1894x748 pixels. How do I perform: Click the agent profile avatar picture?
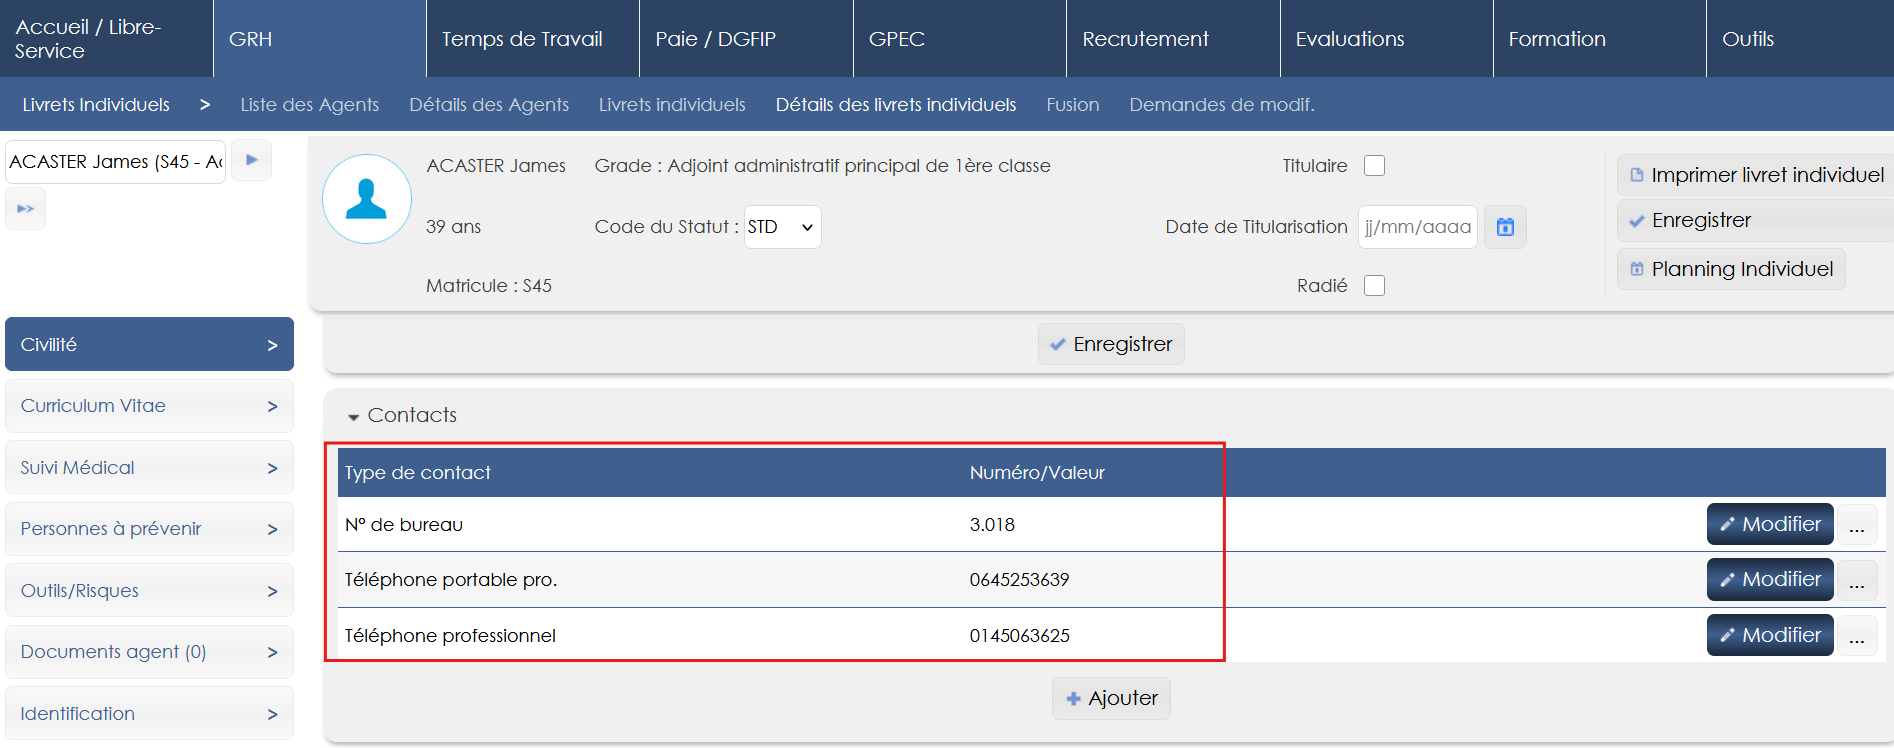pos(366,199)
